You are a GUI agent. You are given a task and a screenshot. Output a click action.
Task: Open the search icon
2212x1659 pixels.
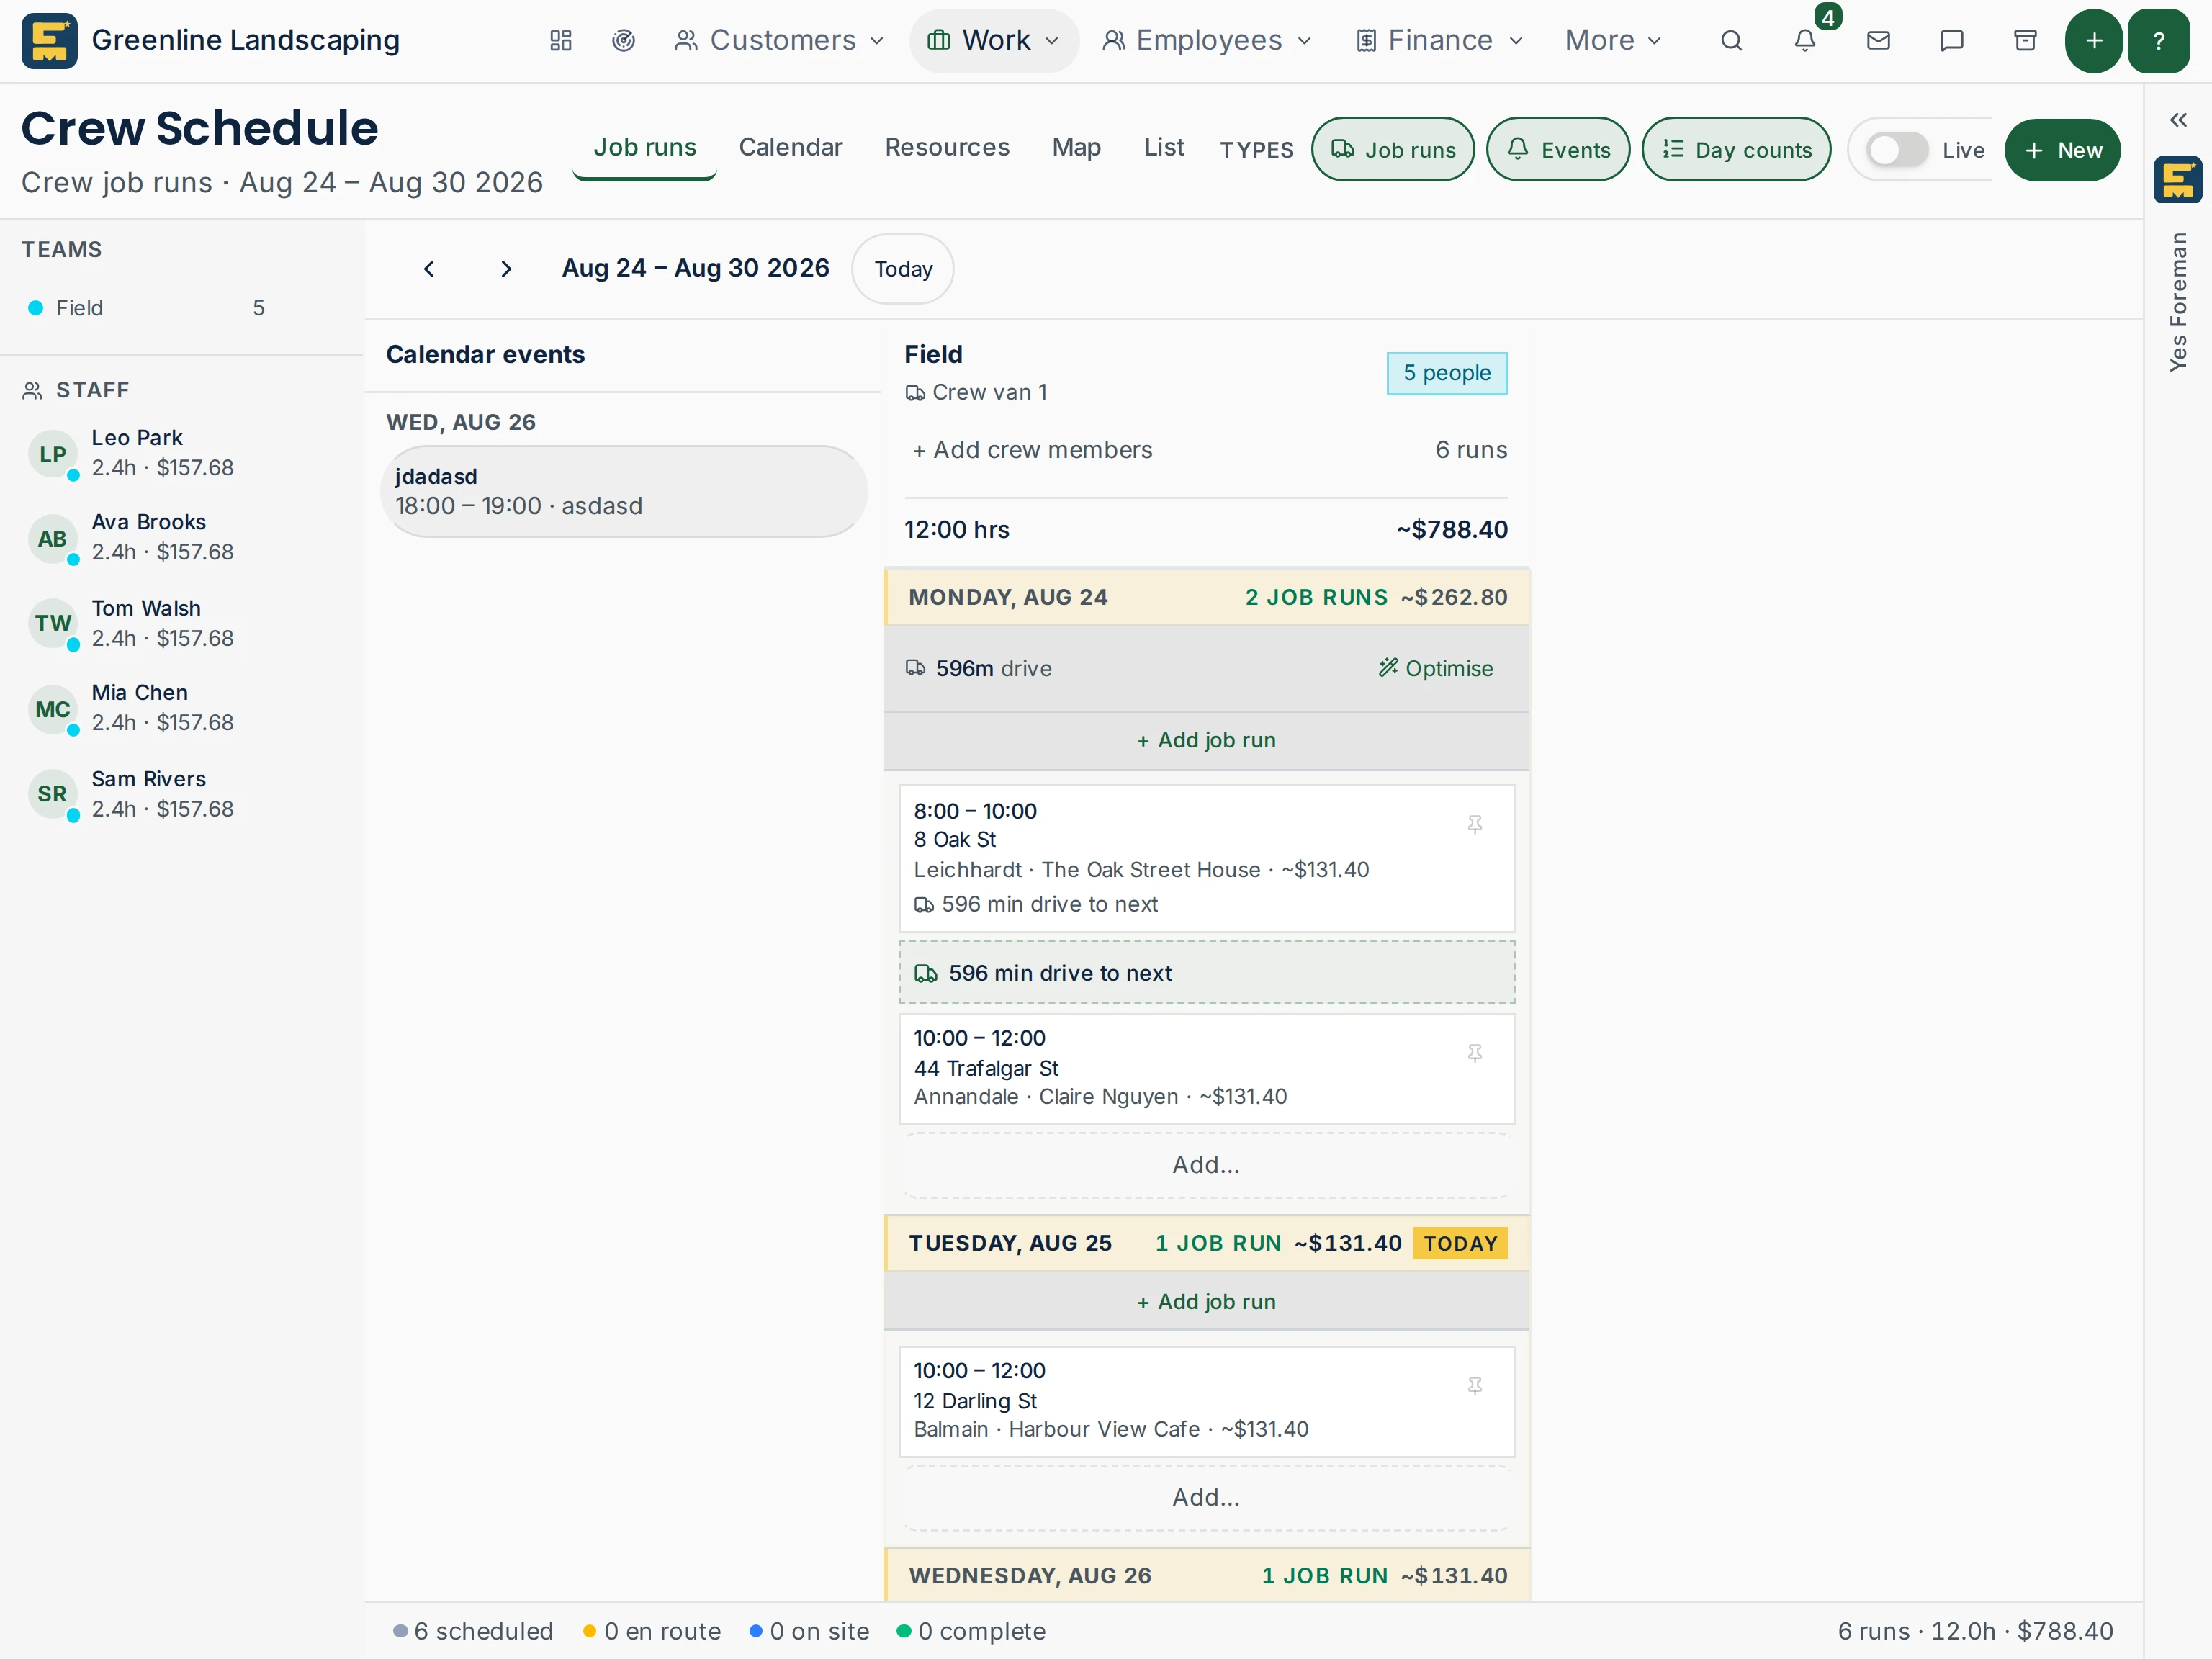click(x=1731, y=40)
